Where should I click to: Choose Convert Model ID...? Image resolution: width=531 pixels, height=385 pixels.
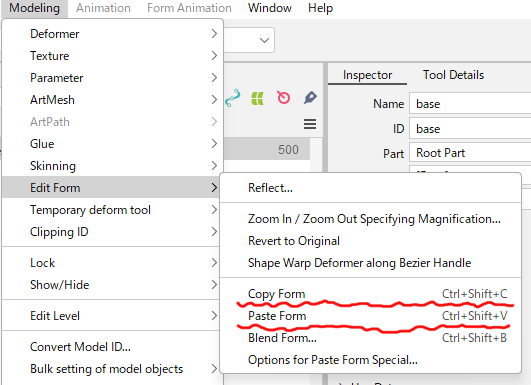pos(112,347)
